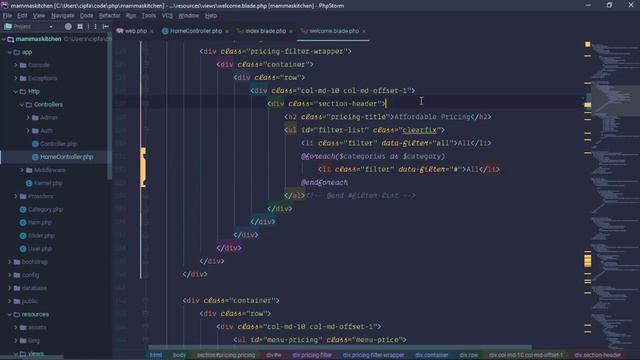640x360 pixels.
Task: Expand the database folder
Action: [10, 288]
